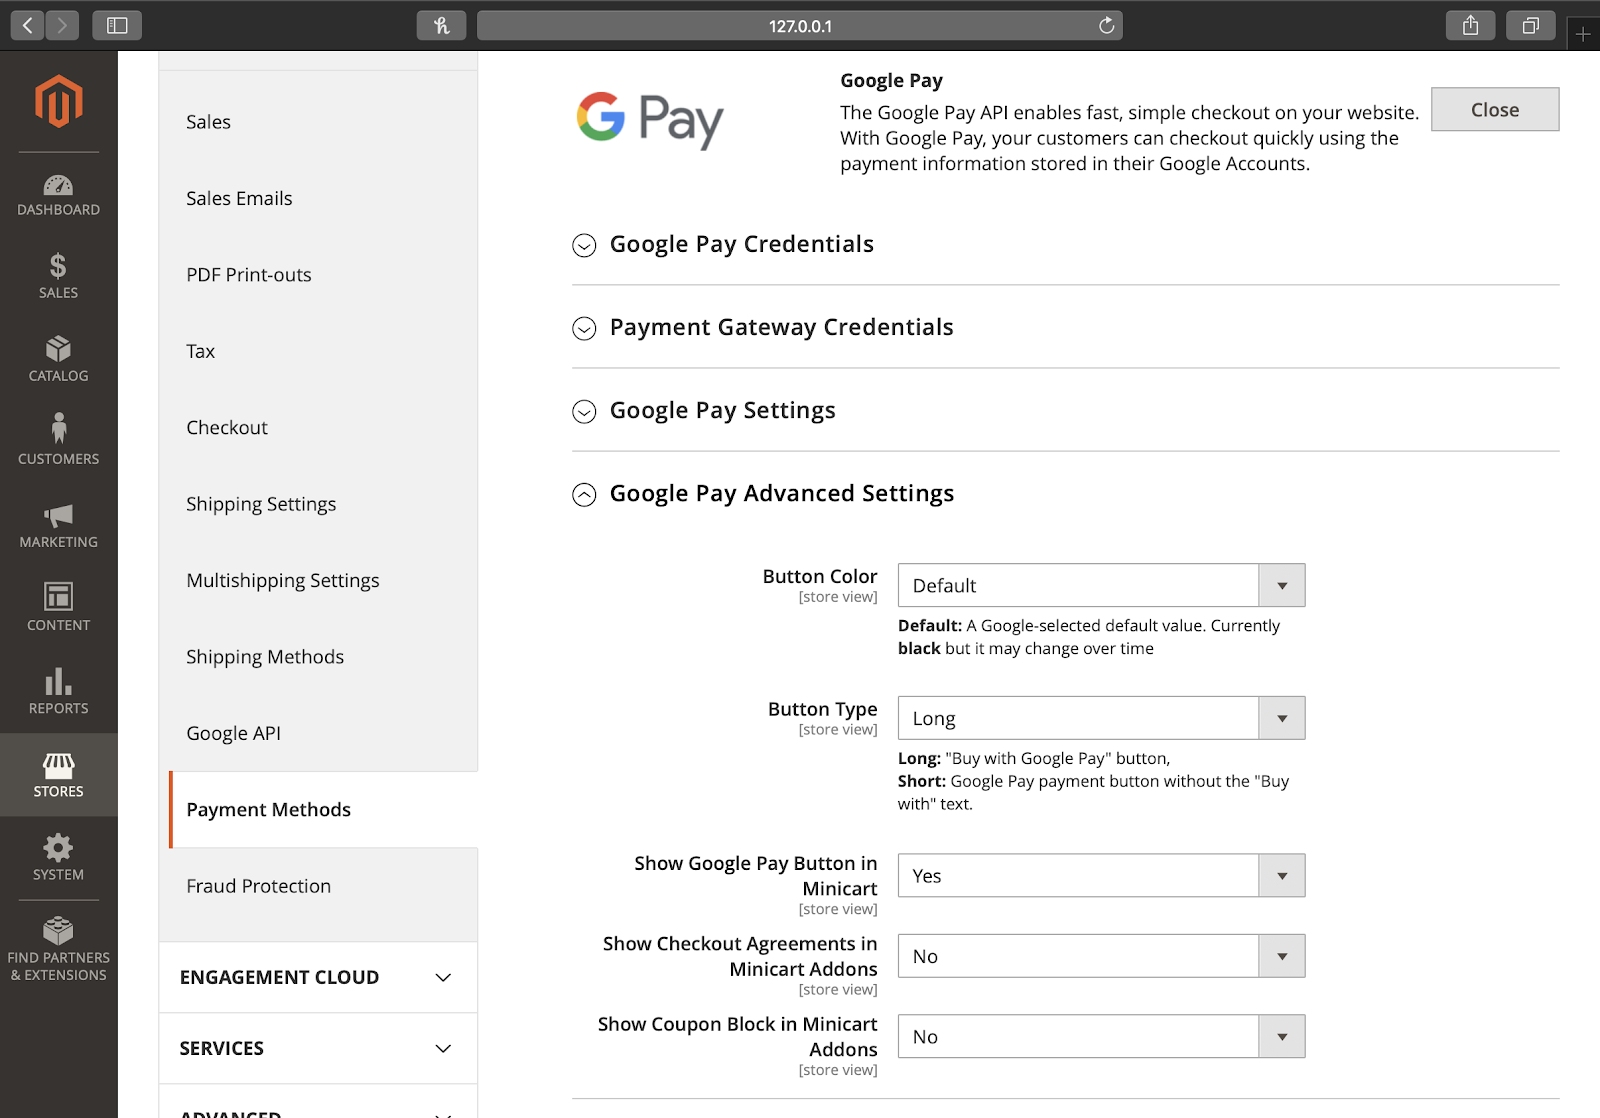Open the Sales dollar icon menu
The height and width of the screenshot is (1118, 1600).
(x=58, y=276)
